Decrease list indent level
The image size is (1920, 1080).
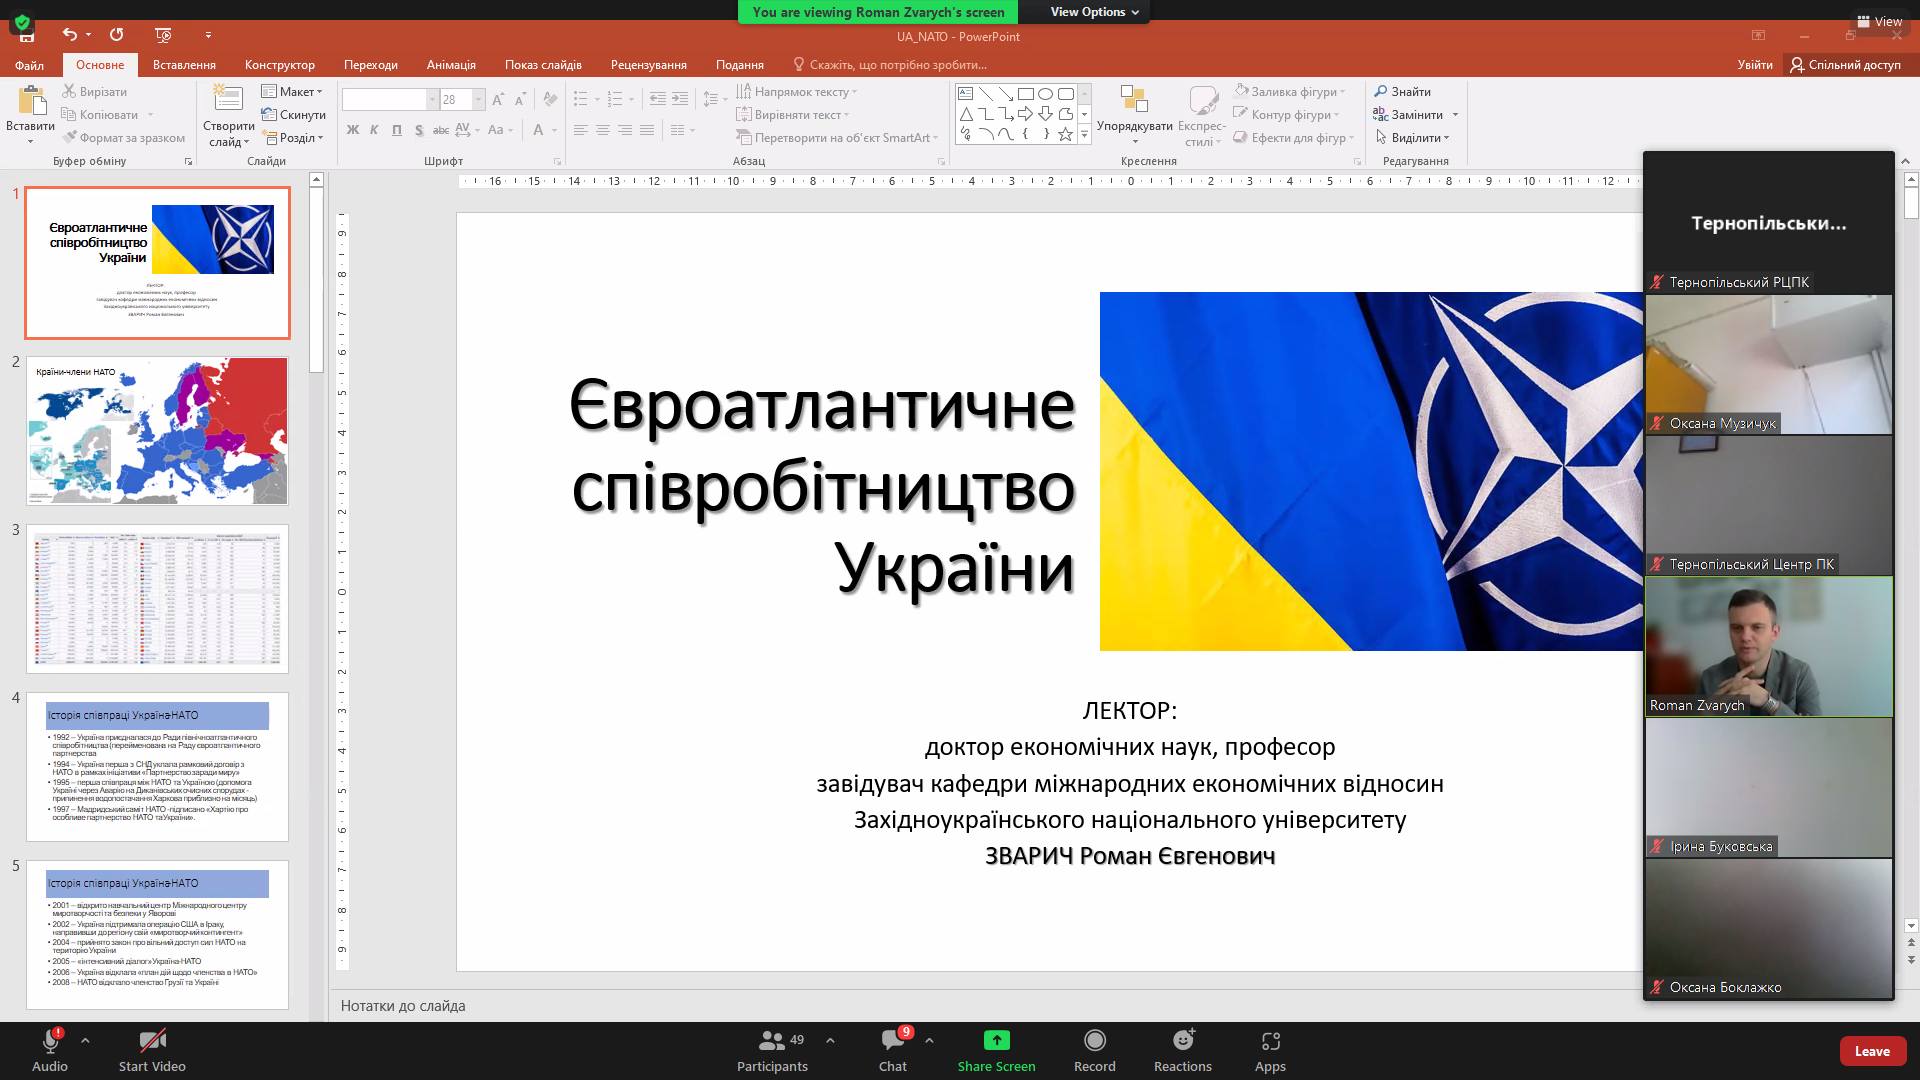click(x=657, y=99)
